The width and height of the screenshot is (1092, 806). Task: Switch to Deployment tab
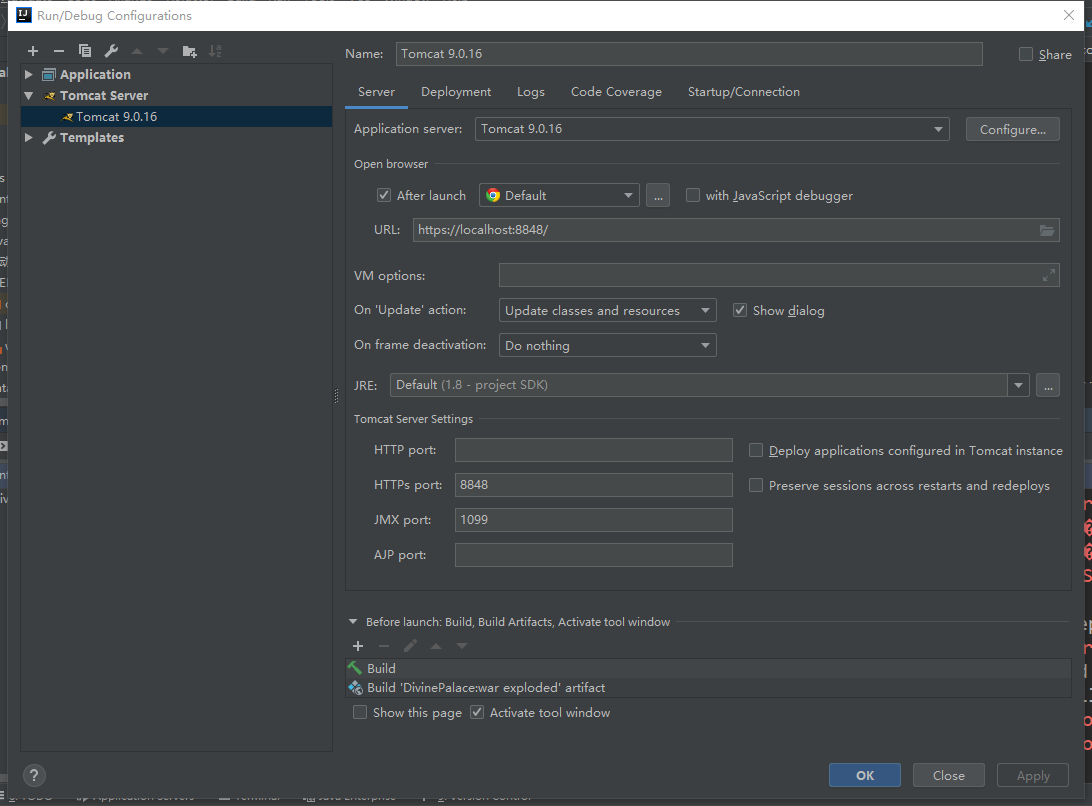(456, 92)
